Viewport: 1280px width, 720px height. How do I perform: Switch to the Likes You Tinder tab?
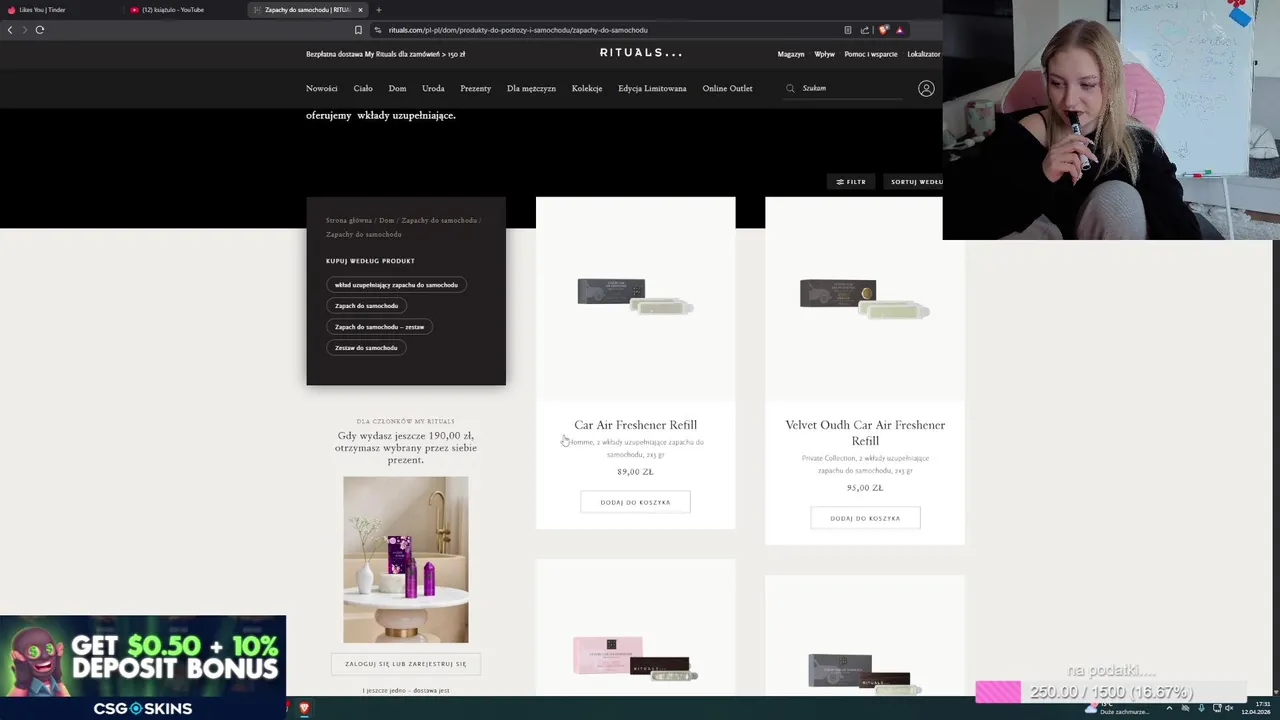[x=60, y=10]
